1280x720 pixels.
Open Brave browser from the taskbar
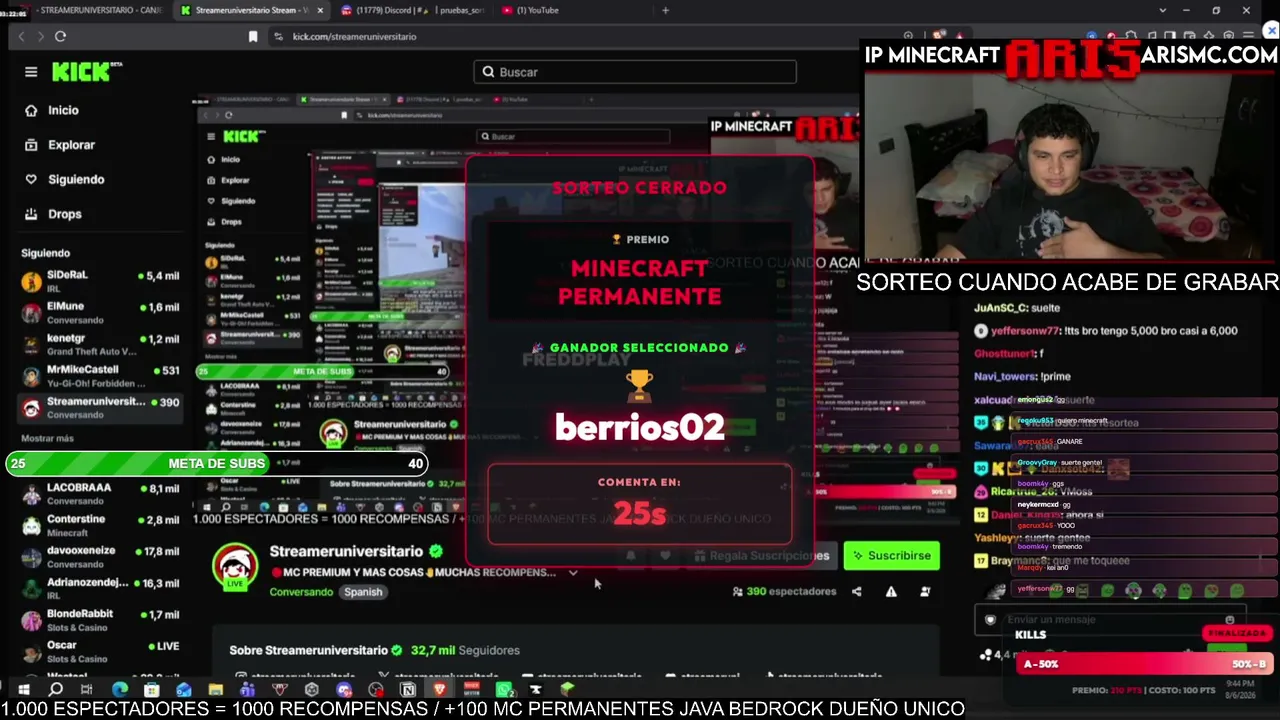[439, 689]
